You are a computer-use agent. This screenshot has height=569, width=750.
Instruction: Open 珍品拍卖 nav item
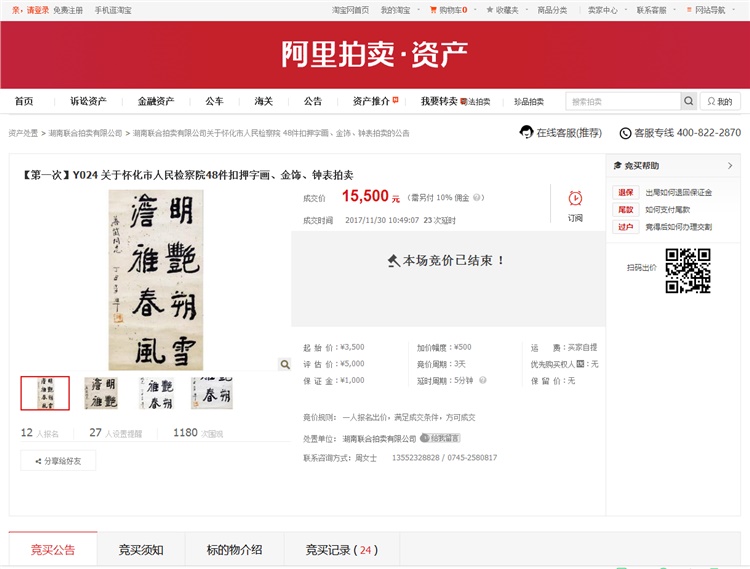pyautogui.click(x=529, y=101)
